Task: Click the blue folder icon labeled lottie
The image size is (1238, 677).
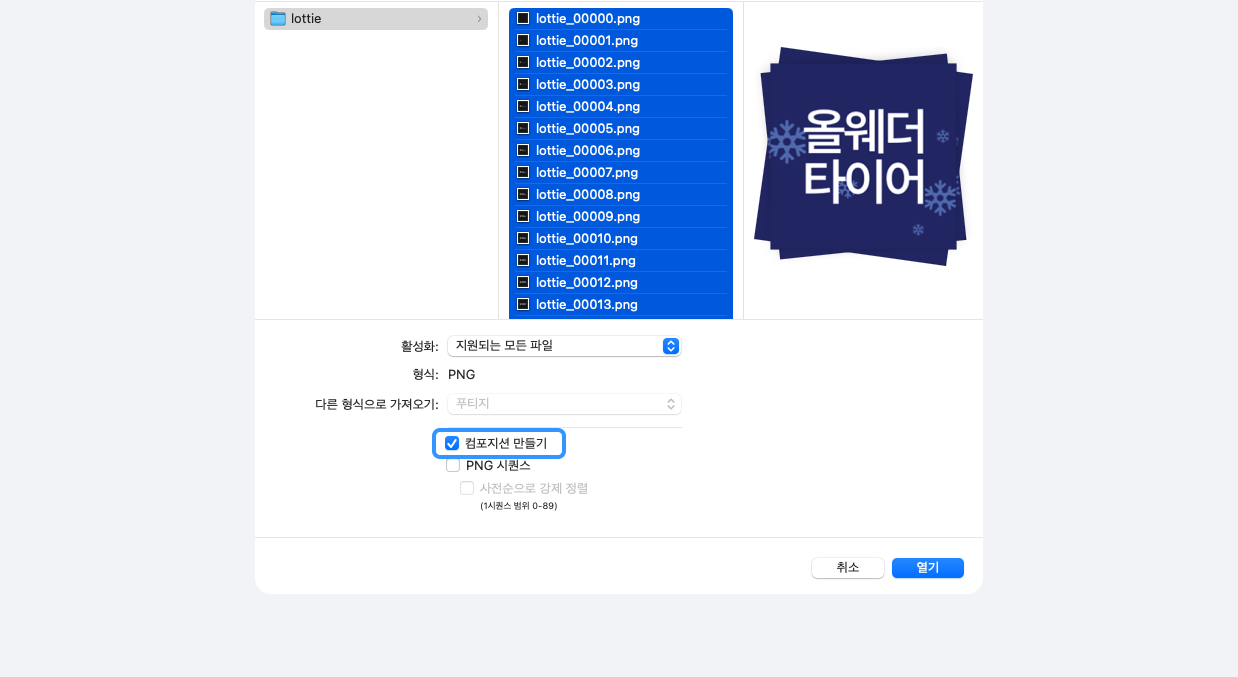Action: [x=277, y=18]
